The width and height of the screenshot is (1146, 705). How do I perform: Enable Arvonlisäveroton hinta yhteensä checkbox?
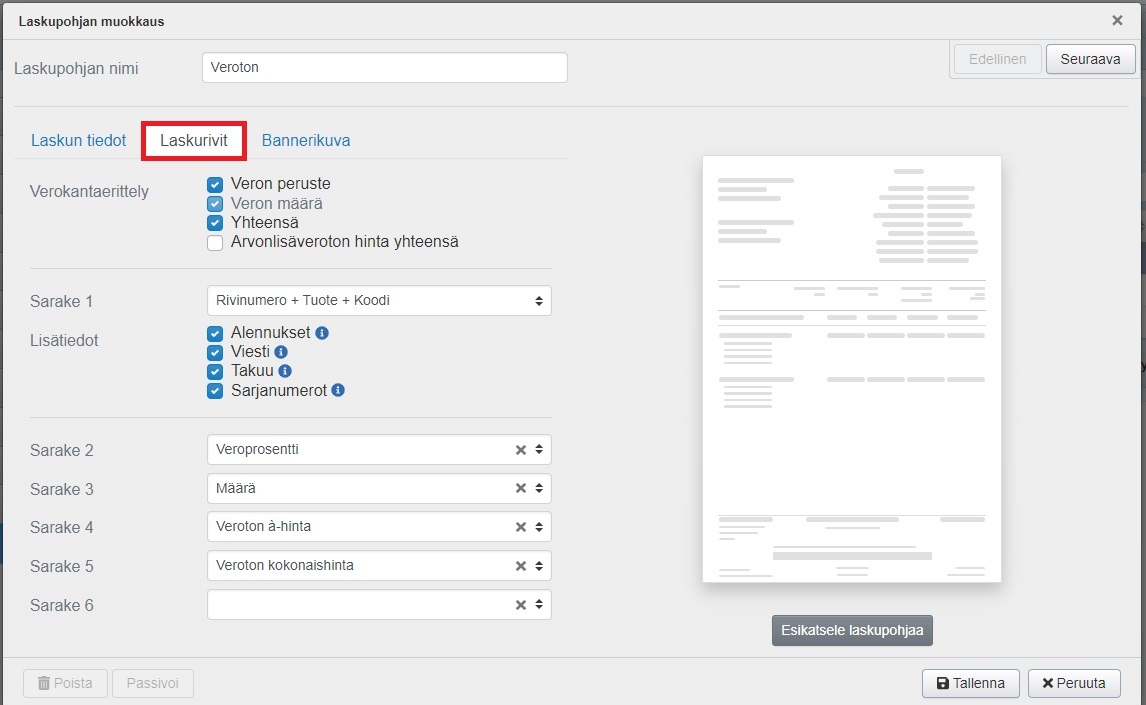[x=215, y=242]
